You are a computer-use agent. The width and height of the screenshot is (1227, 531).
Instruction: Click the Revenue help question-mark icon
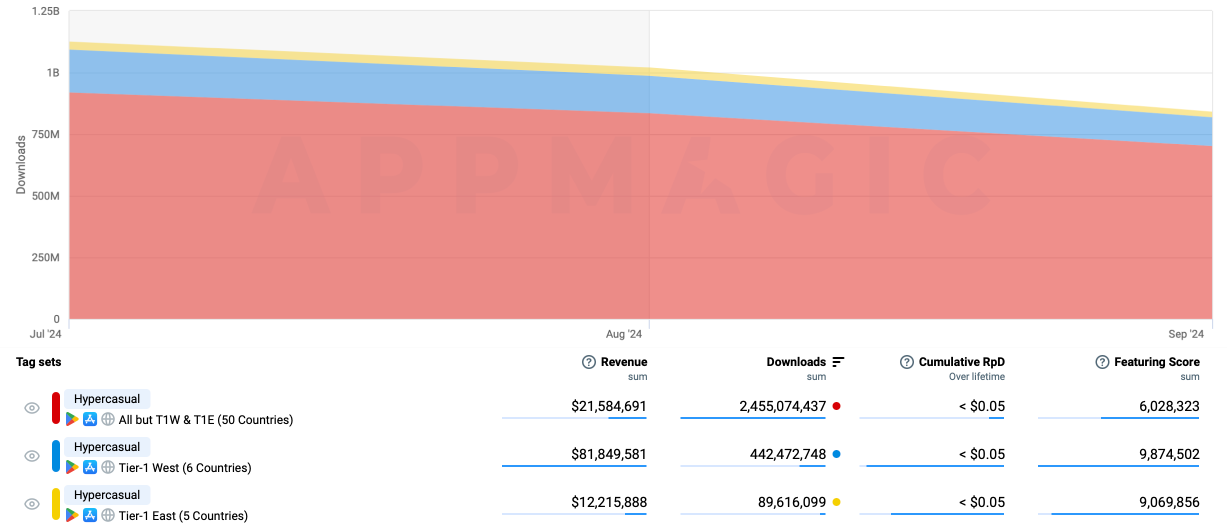(x=589, y=362)
